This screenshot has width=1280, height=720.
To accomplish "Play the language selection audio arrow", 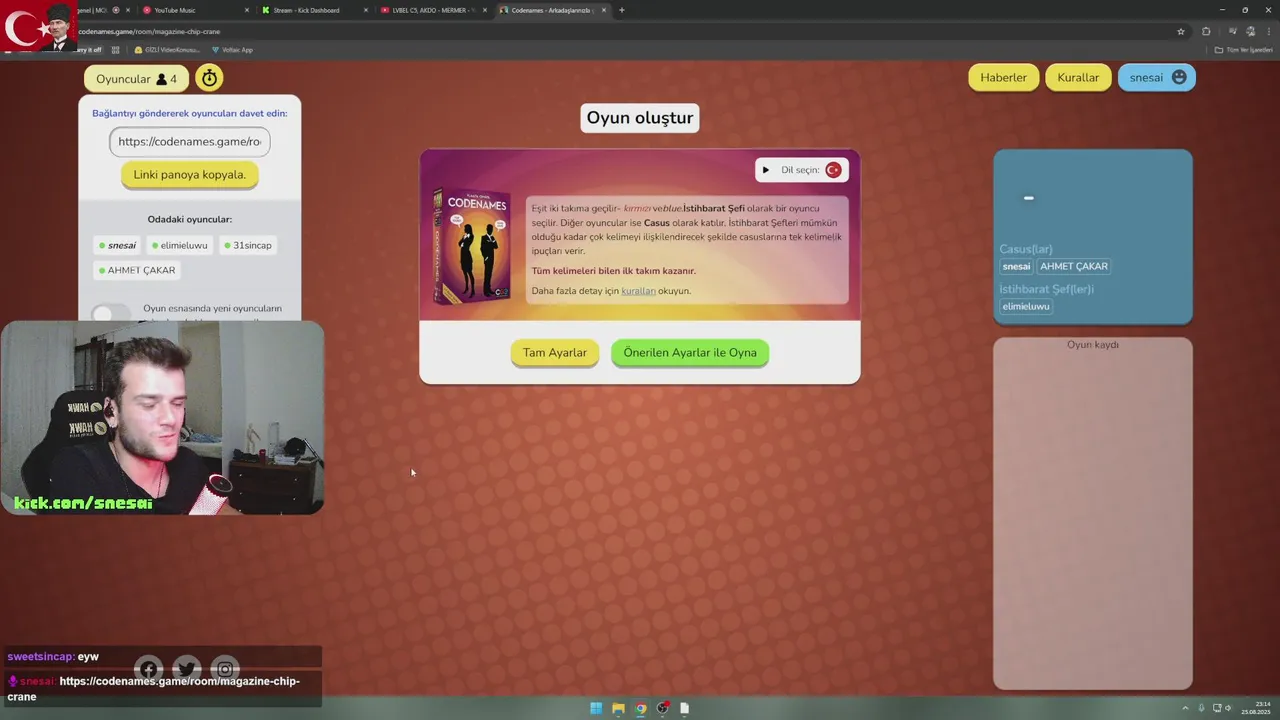I will [766, 170].
